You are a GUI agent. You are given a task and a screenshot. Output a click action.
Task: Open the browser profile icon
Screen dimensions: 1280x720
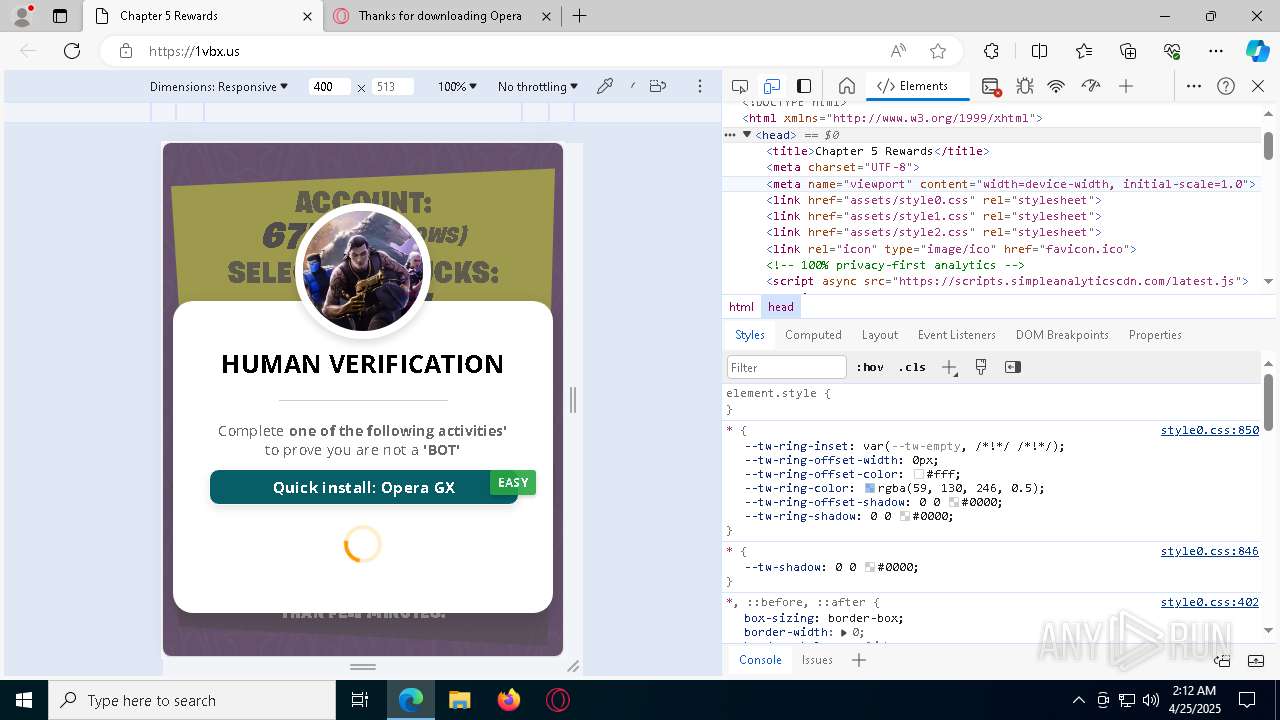pyautogui.click(x=22, y=16)
